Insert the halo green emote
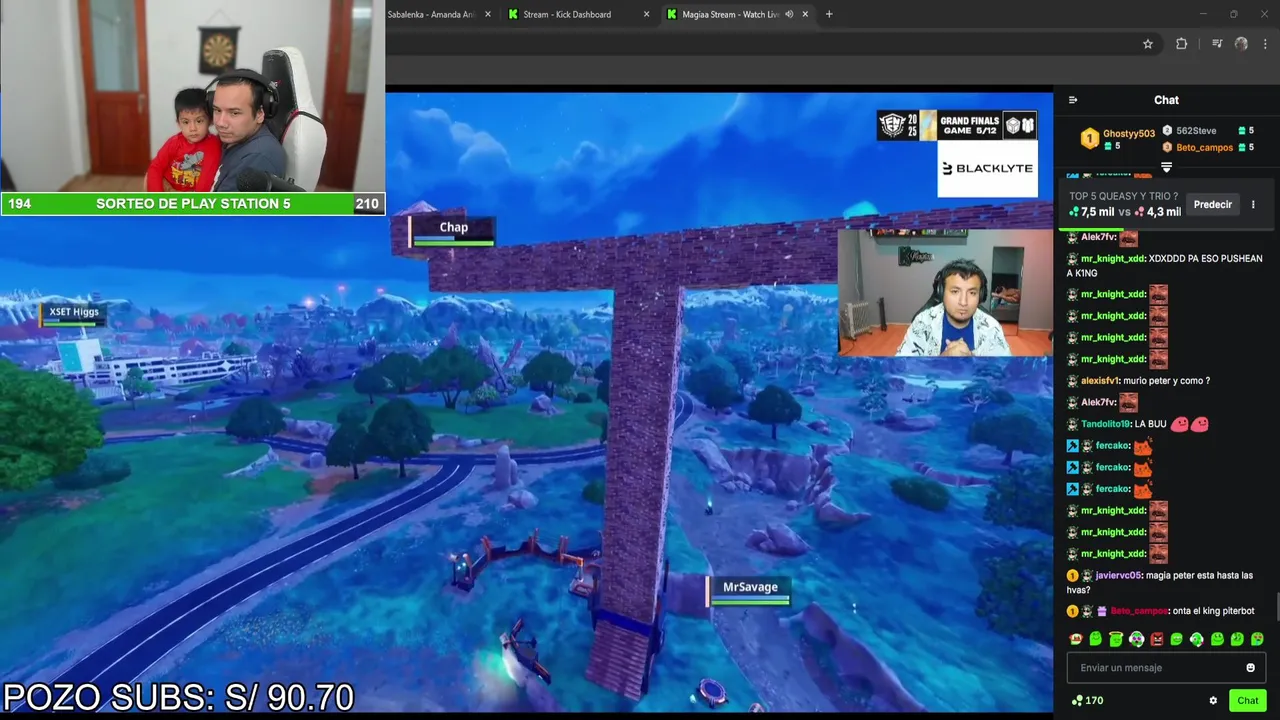Screen dimensions: 1280x720 [x=1116, y=639]
